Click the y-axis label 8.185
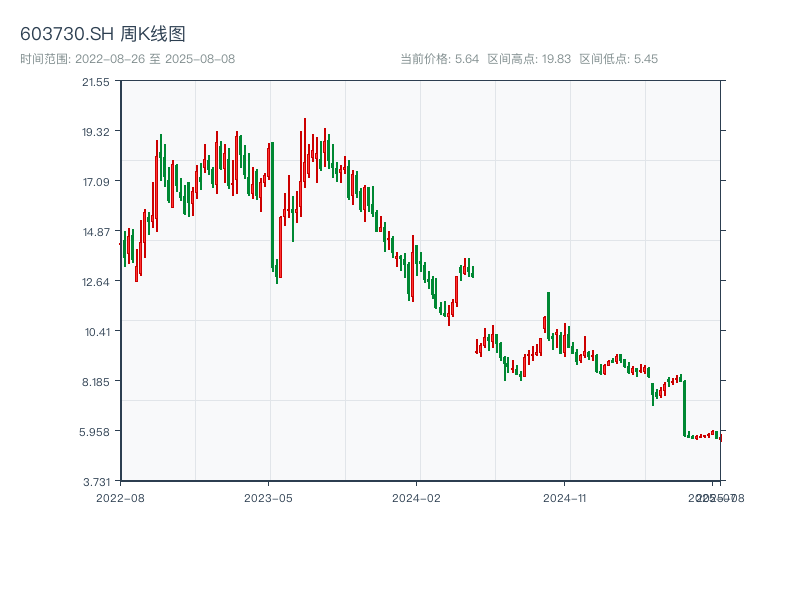This screenshot has width=800, height=600. 96,382
